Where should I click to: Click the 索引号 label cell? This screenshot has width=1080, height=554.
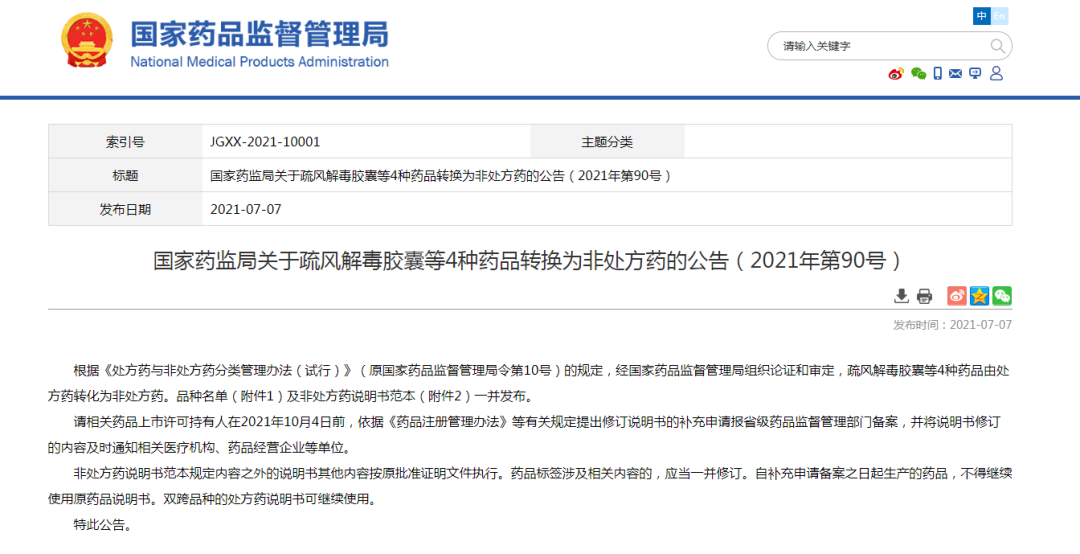(125, 142)
